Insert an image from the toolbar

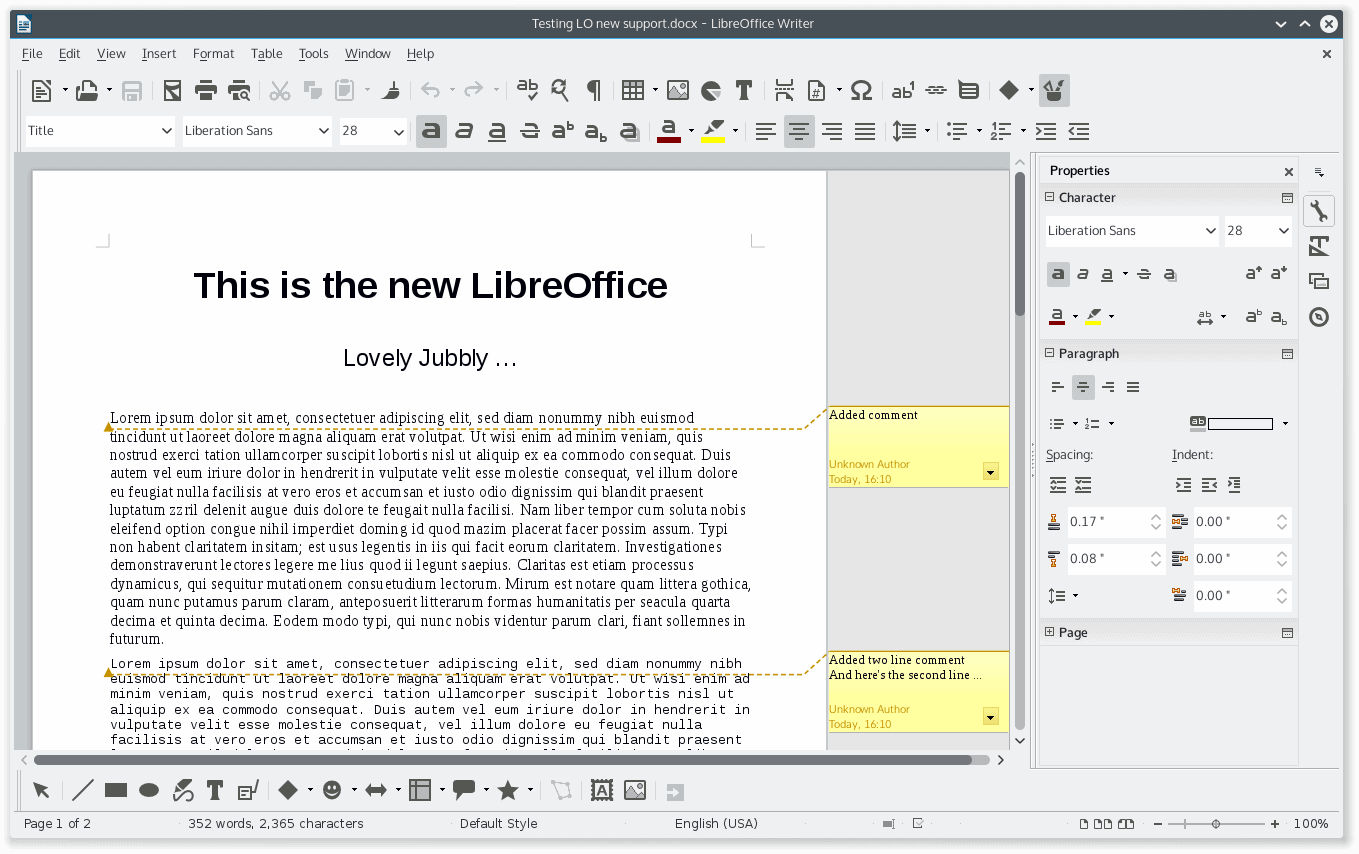(x=678, y=91)
